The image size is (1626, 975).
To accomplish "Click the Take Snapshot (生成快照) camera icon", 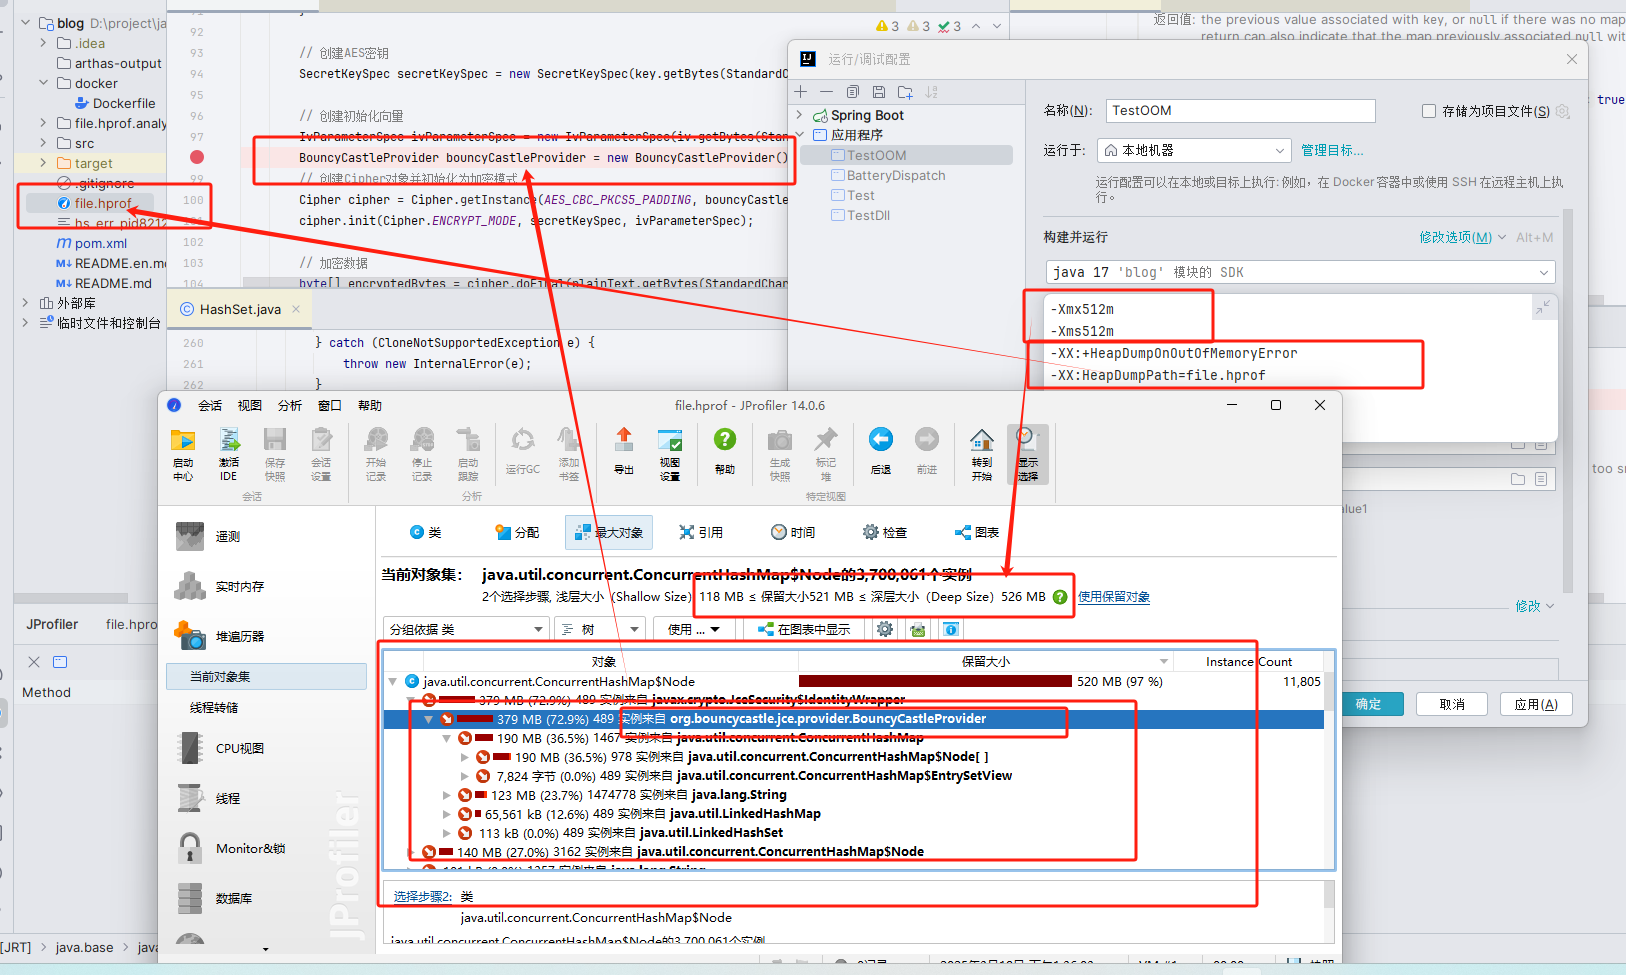I will click(780, 454).
